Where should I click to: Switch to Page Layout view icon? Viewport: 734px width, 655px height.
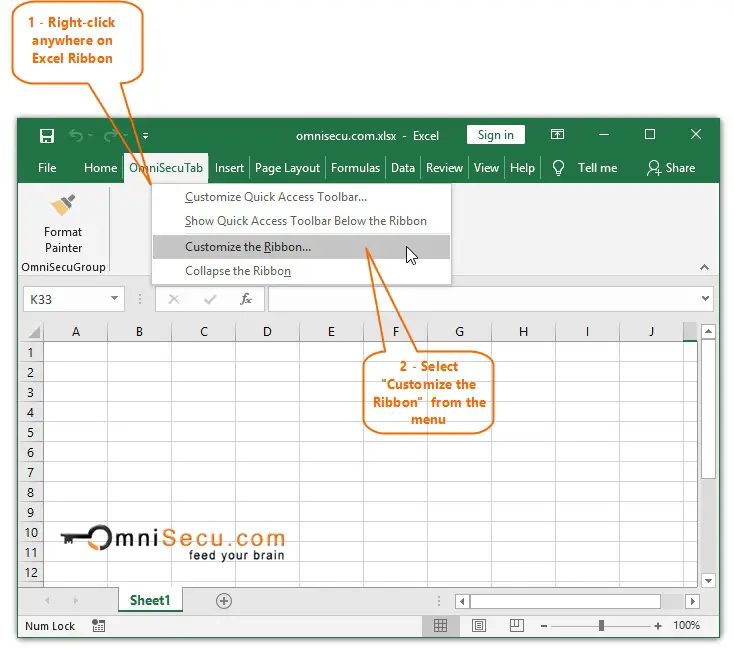point(479,626)
